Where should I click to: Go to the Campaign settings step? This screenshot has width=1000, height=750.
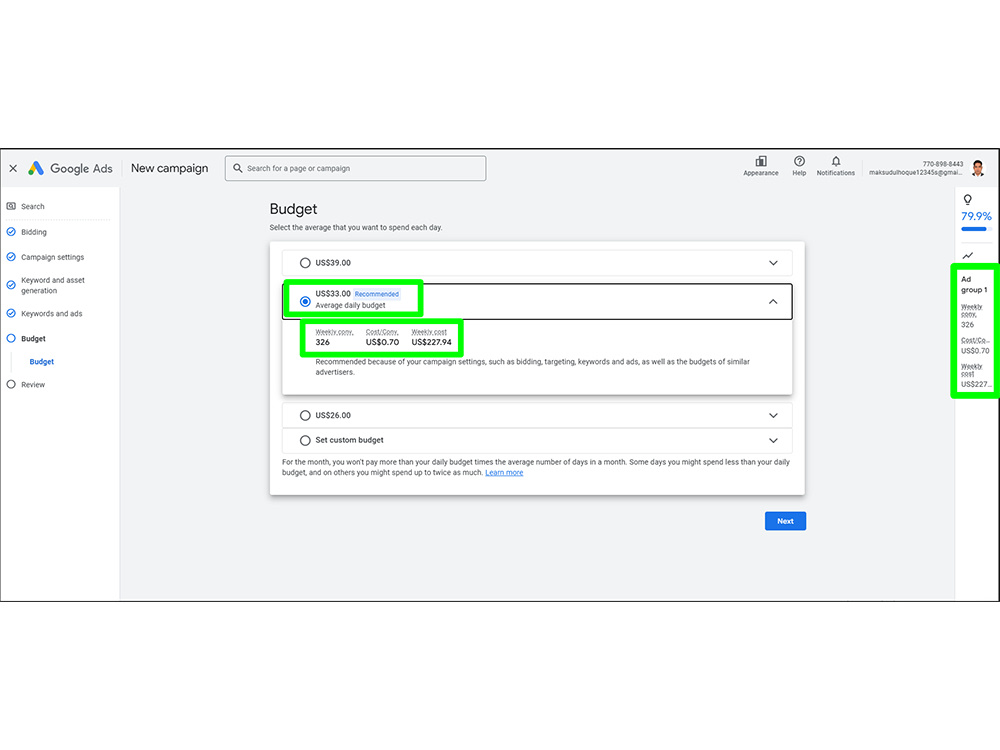click(x=52, y=257)
